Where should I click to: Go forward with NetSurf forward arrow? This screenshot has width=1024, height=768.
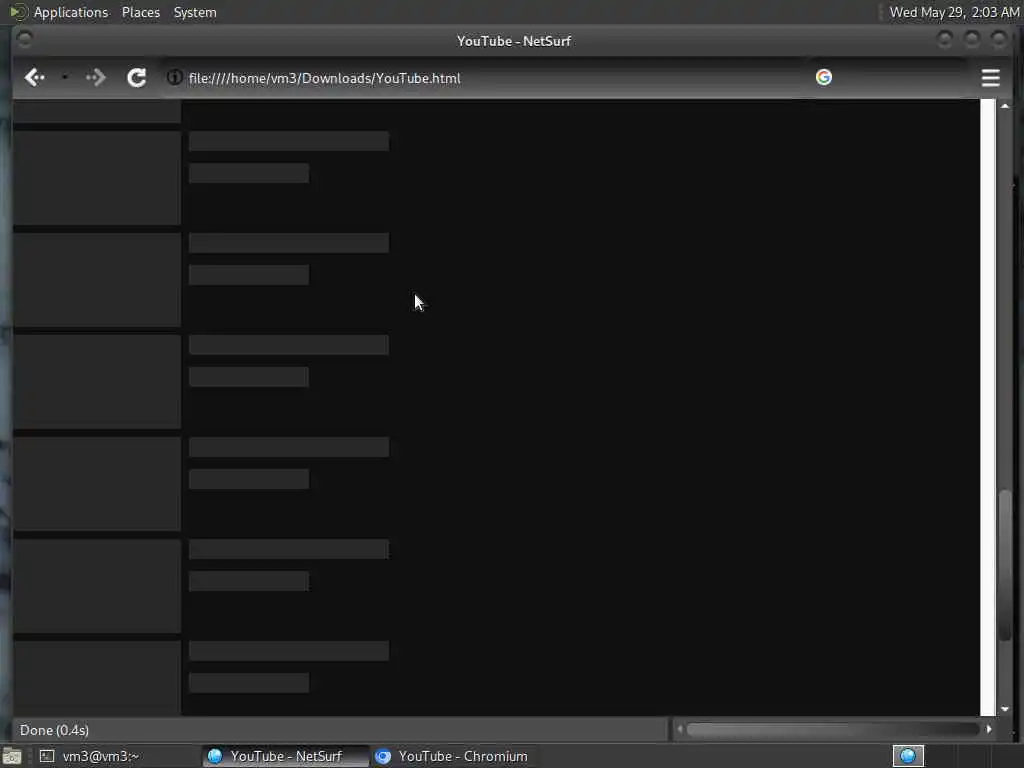pos(95,78)
